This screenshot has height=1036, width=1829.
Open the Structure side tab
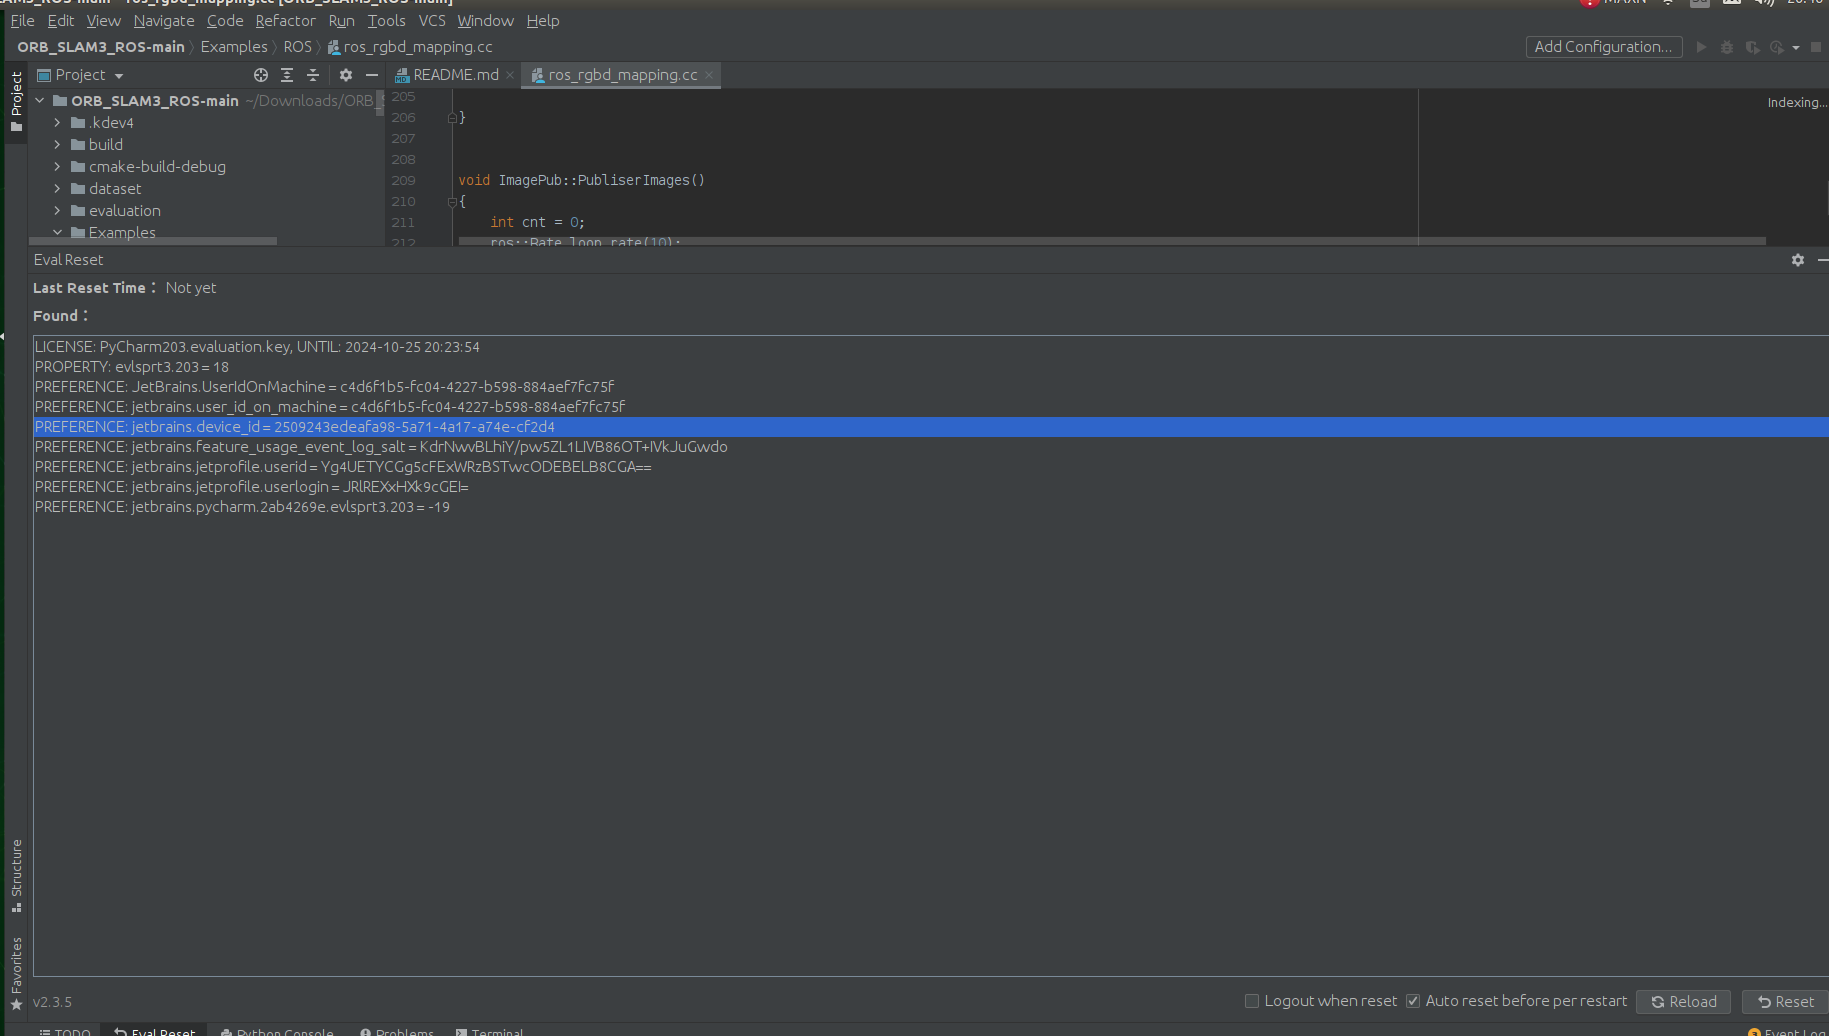[16, 876]
